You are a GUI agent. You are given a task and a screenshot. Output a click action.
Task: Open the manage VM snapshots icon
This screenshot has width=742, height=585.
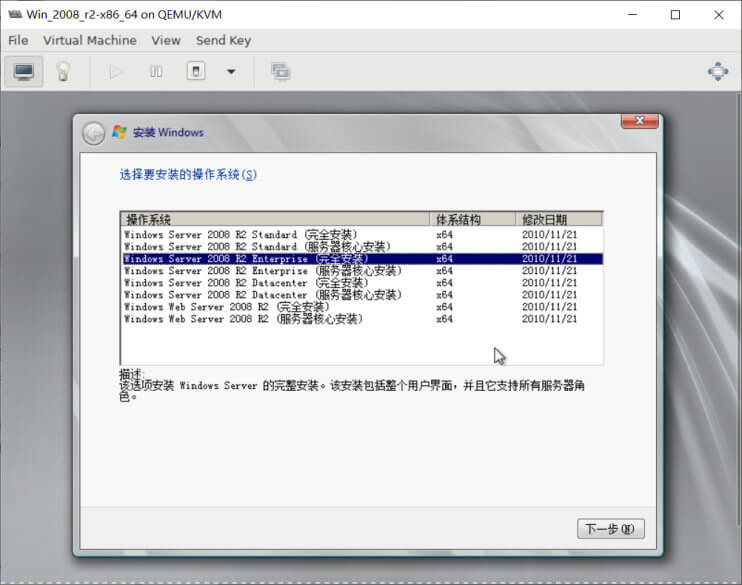[280, 71]
